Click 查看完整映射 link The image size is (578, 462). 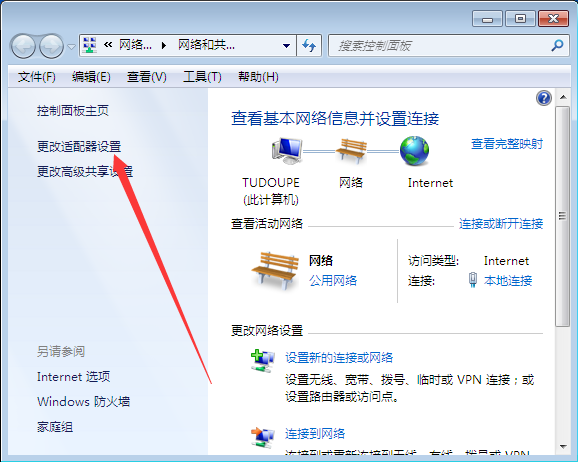(507, 144)
